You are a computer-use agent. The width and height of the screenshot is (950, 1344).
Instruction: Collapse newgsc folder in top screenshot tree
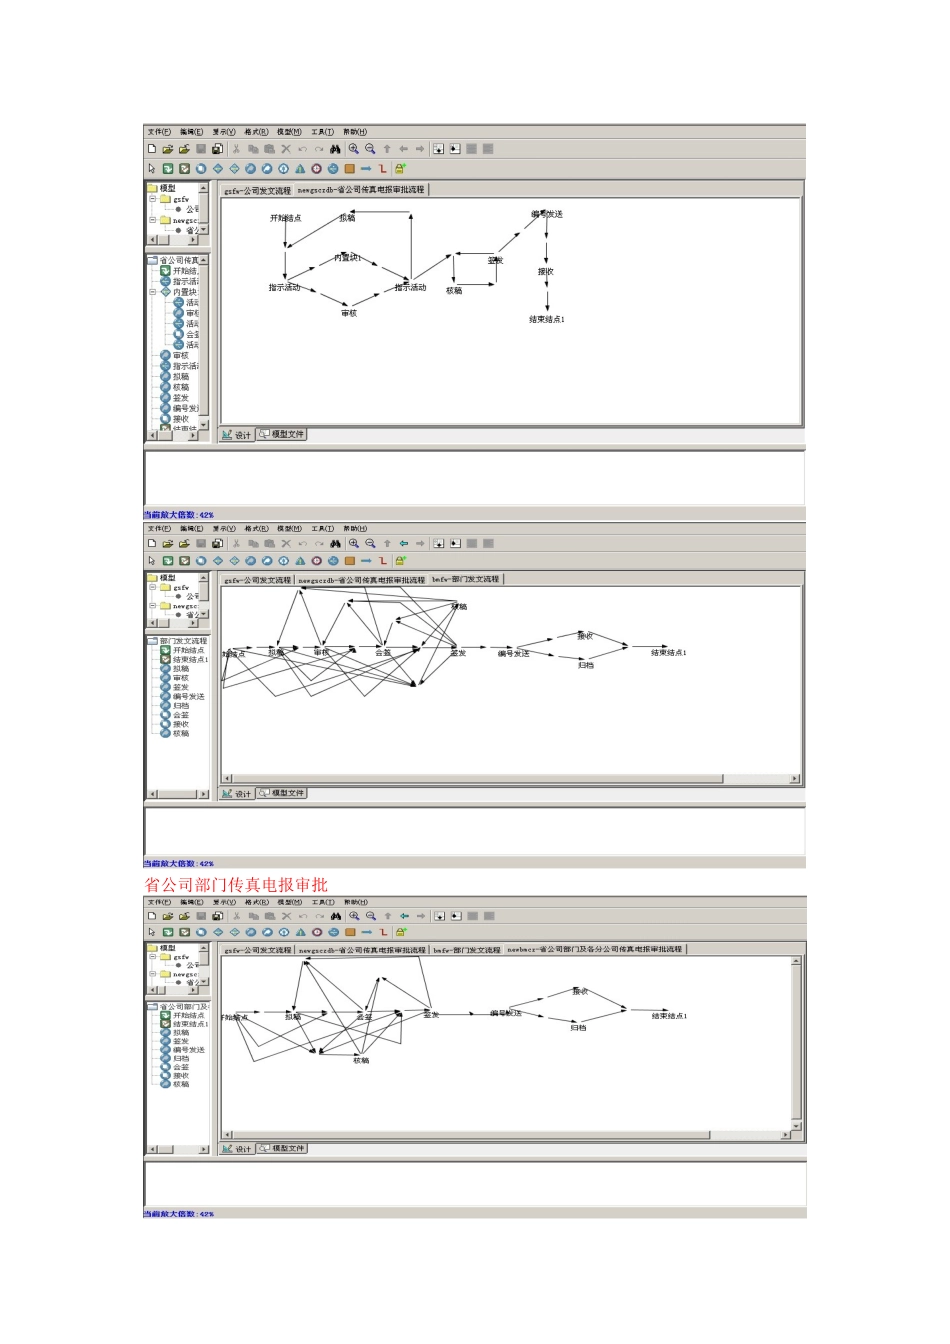153,220
